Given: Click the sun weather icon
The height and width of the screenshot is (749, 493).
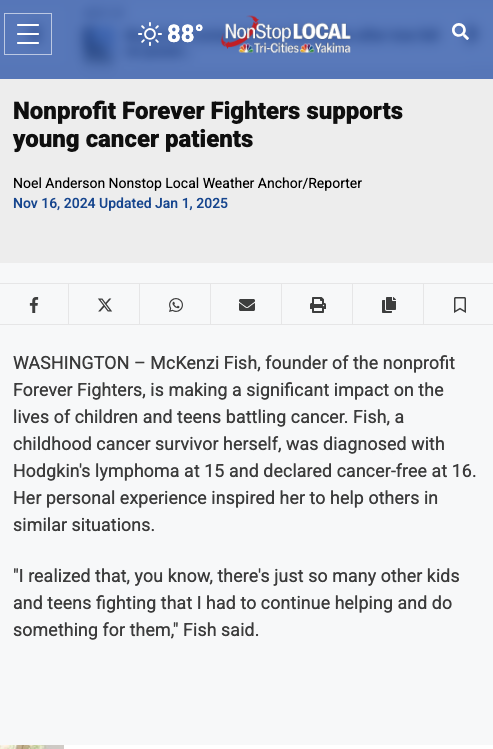Looking at the screenshot, I should (150, 34).
